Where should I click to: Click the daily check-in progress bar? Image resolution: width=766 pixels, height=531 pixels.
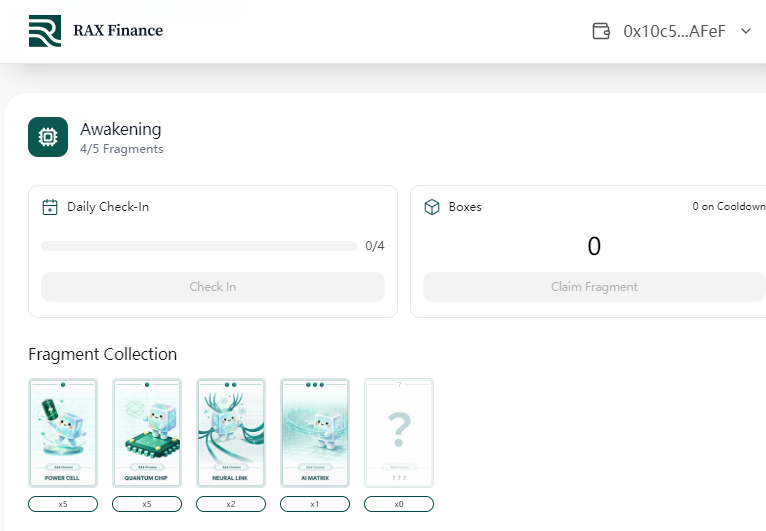tap(199, 246)
